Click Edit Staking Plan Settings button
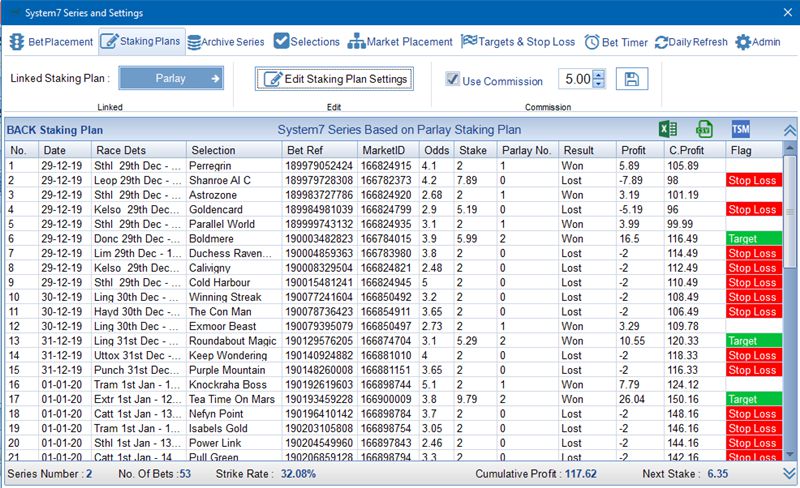 [334, 79]
